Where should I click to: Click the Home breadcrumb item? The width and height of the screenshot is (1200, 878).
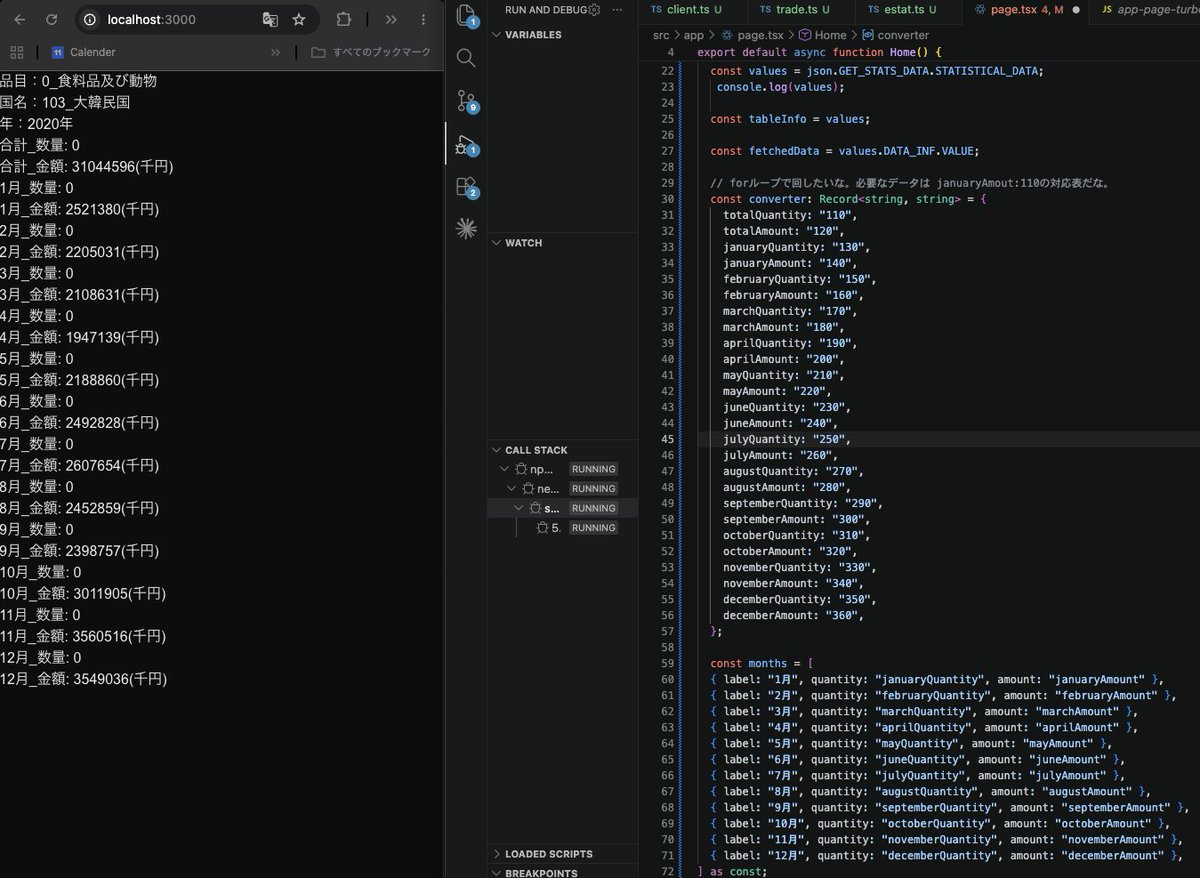click(822, 35)
